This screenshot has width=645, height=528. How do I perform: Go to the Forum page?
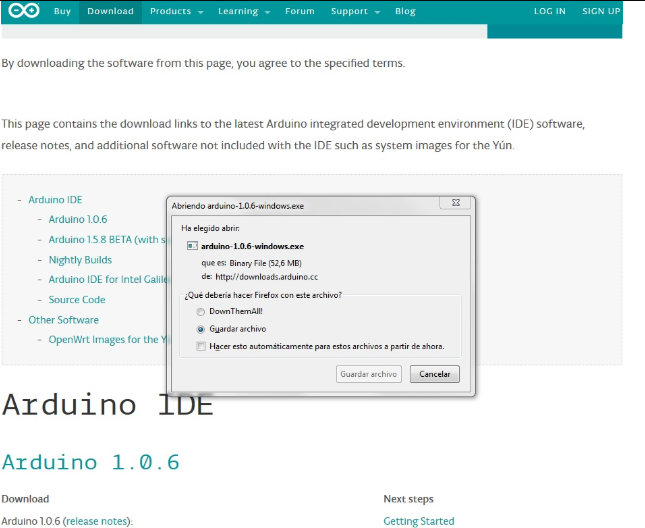(300, 12)
